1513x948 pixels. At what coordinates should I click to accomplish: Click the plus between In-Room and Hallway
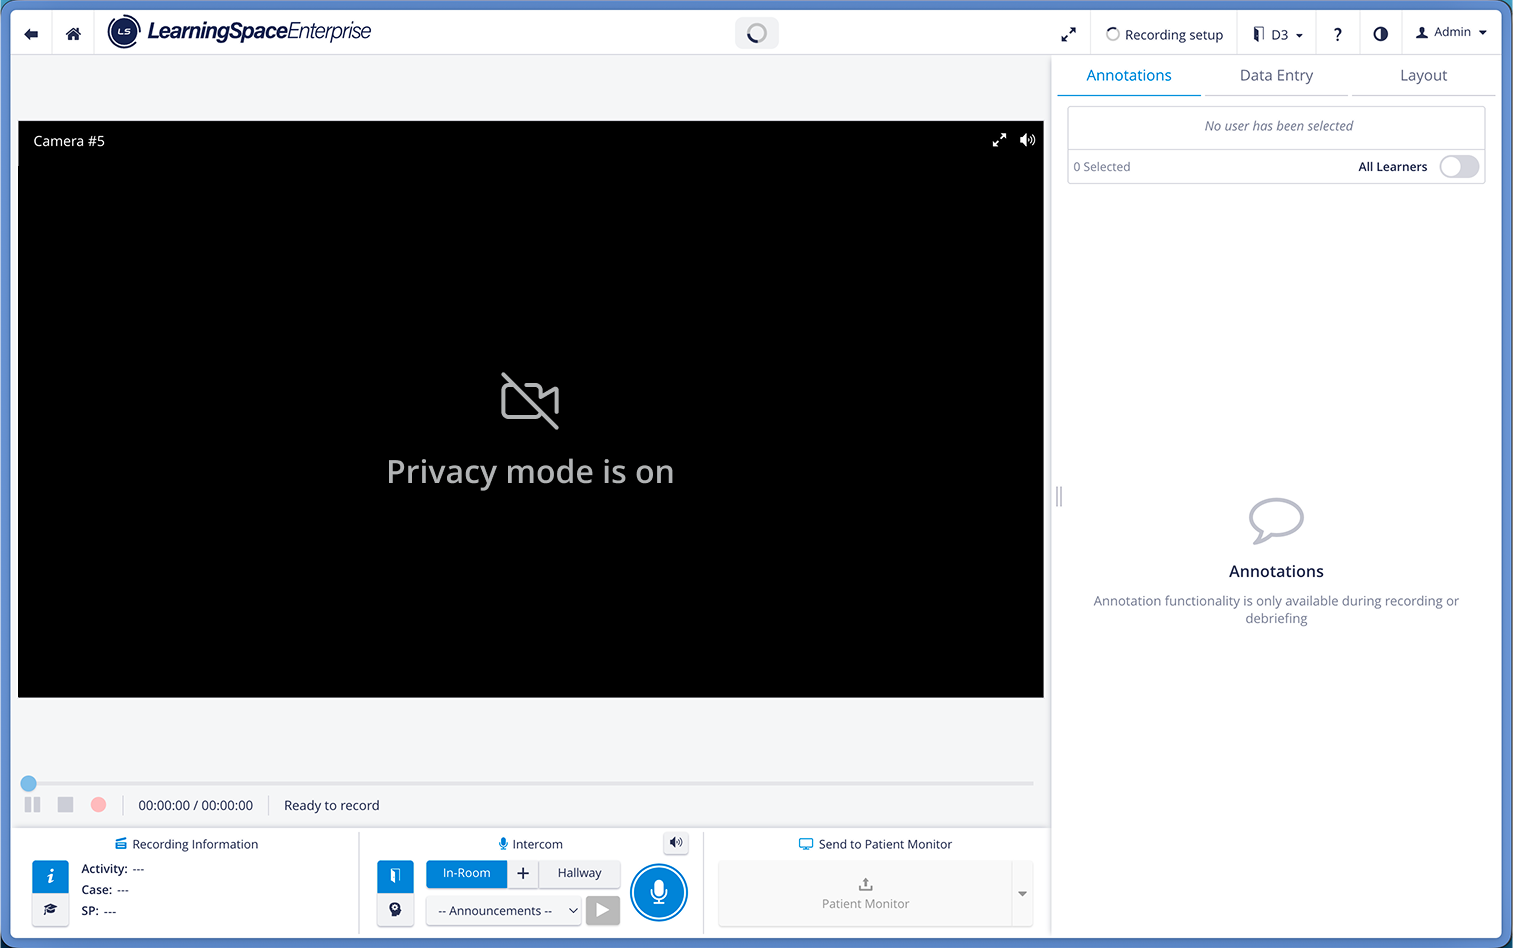(x=523, y=873)
